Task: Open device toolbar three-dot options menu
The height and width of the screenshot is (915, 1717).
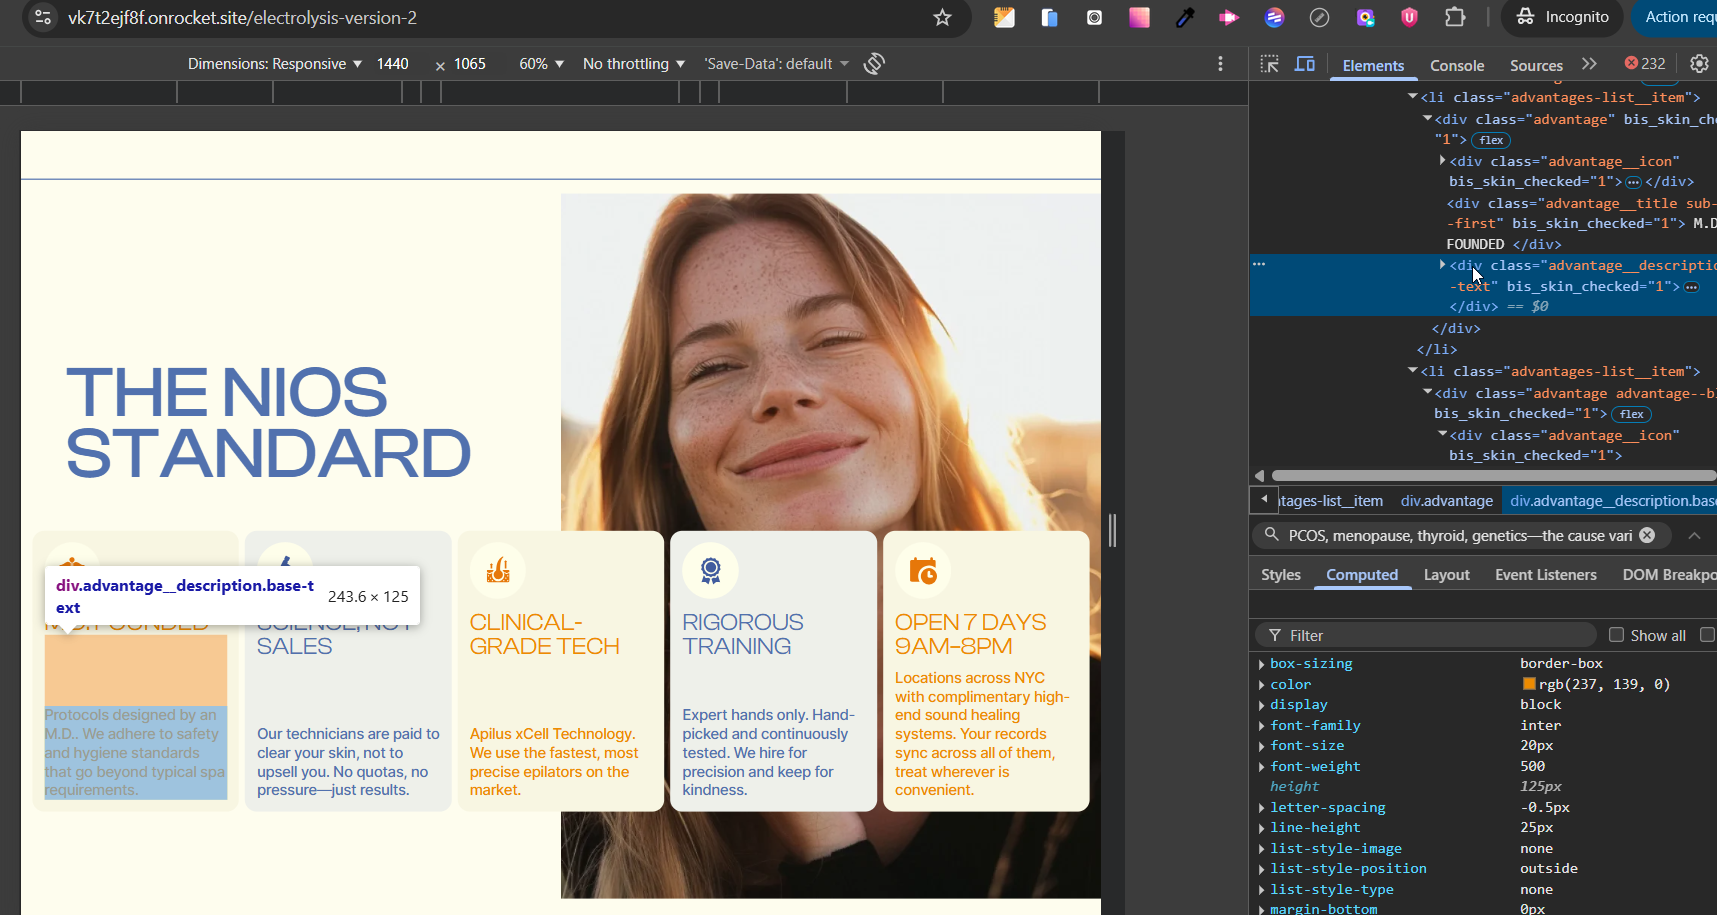Action: point(1220,64)
